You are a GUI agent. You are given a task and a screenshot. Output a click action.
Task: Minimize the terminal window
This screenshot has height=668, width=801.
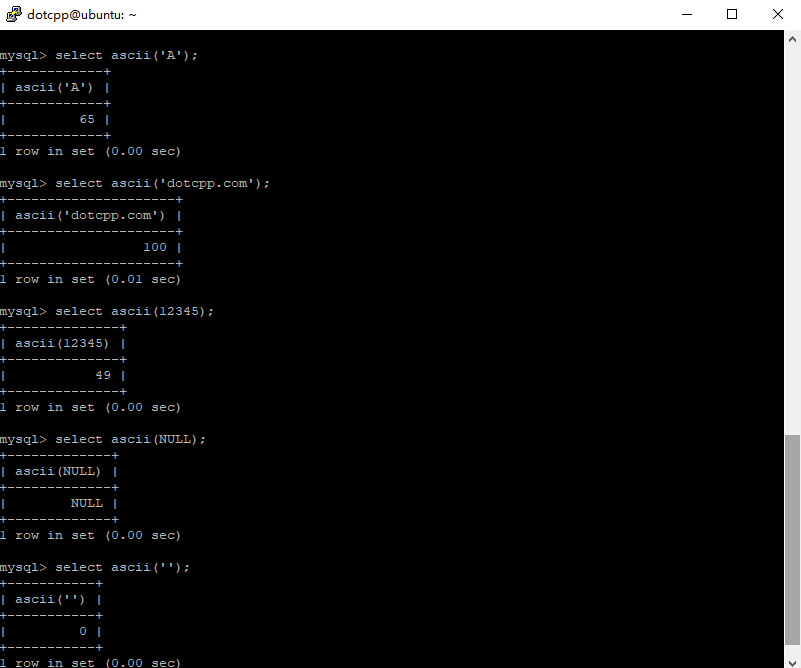click(686, 14)
